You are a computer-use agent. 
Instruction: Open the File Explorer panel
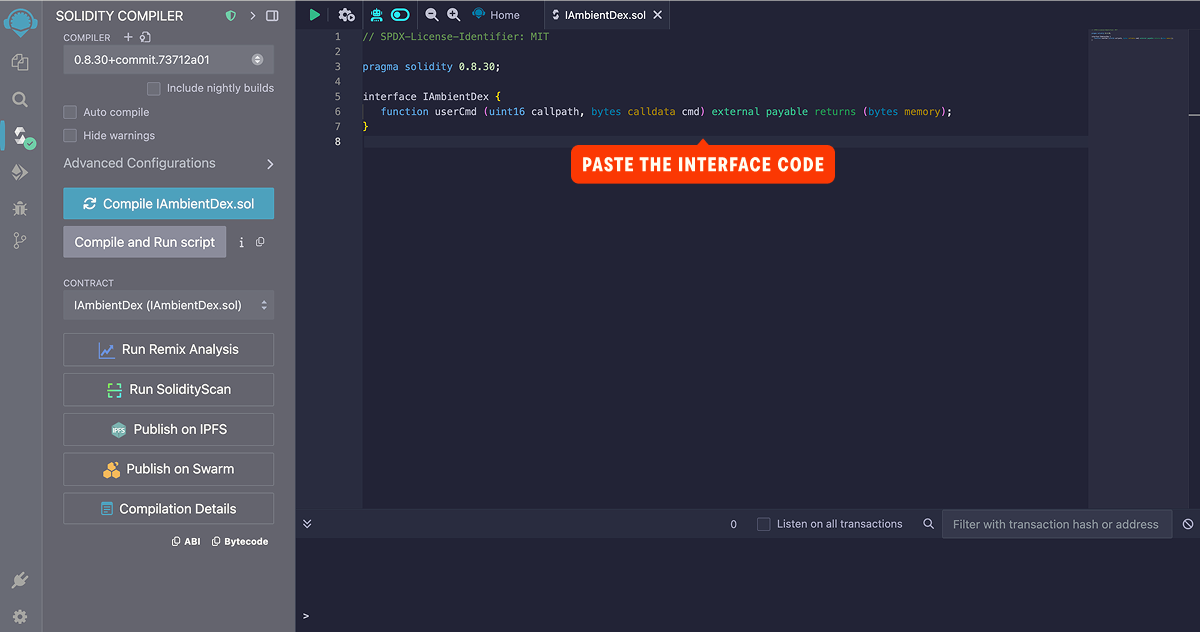[20, 62]
